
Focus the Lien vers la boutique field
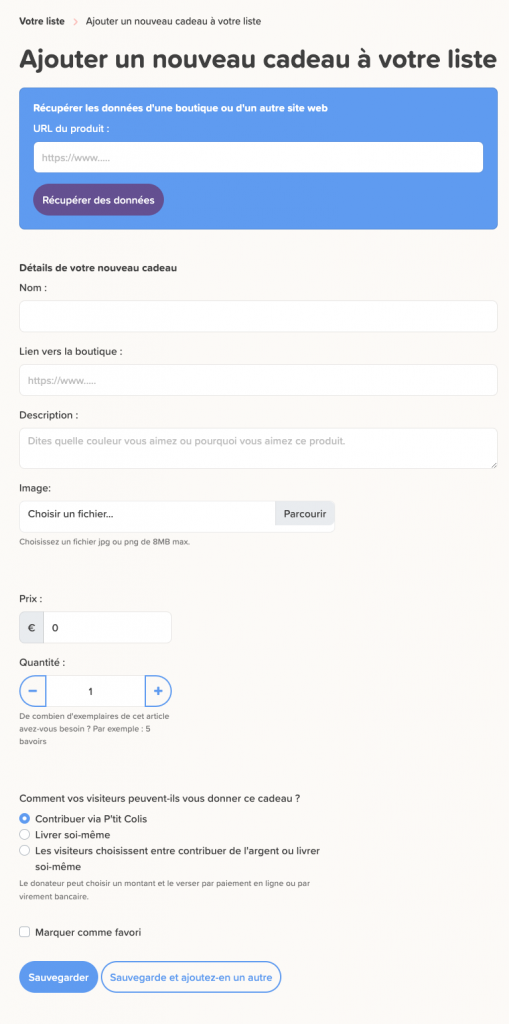coord(258,380)
